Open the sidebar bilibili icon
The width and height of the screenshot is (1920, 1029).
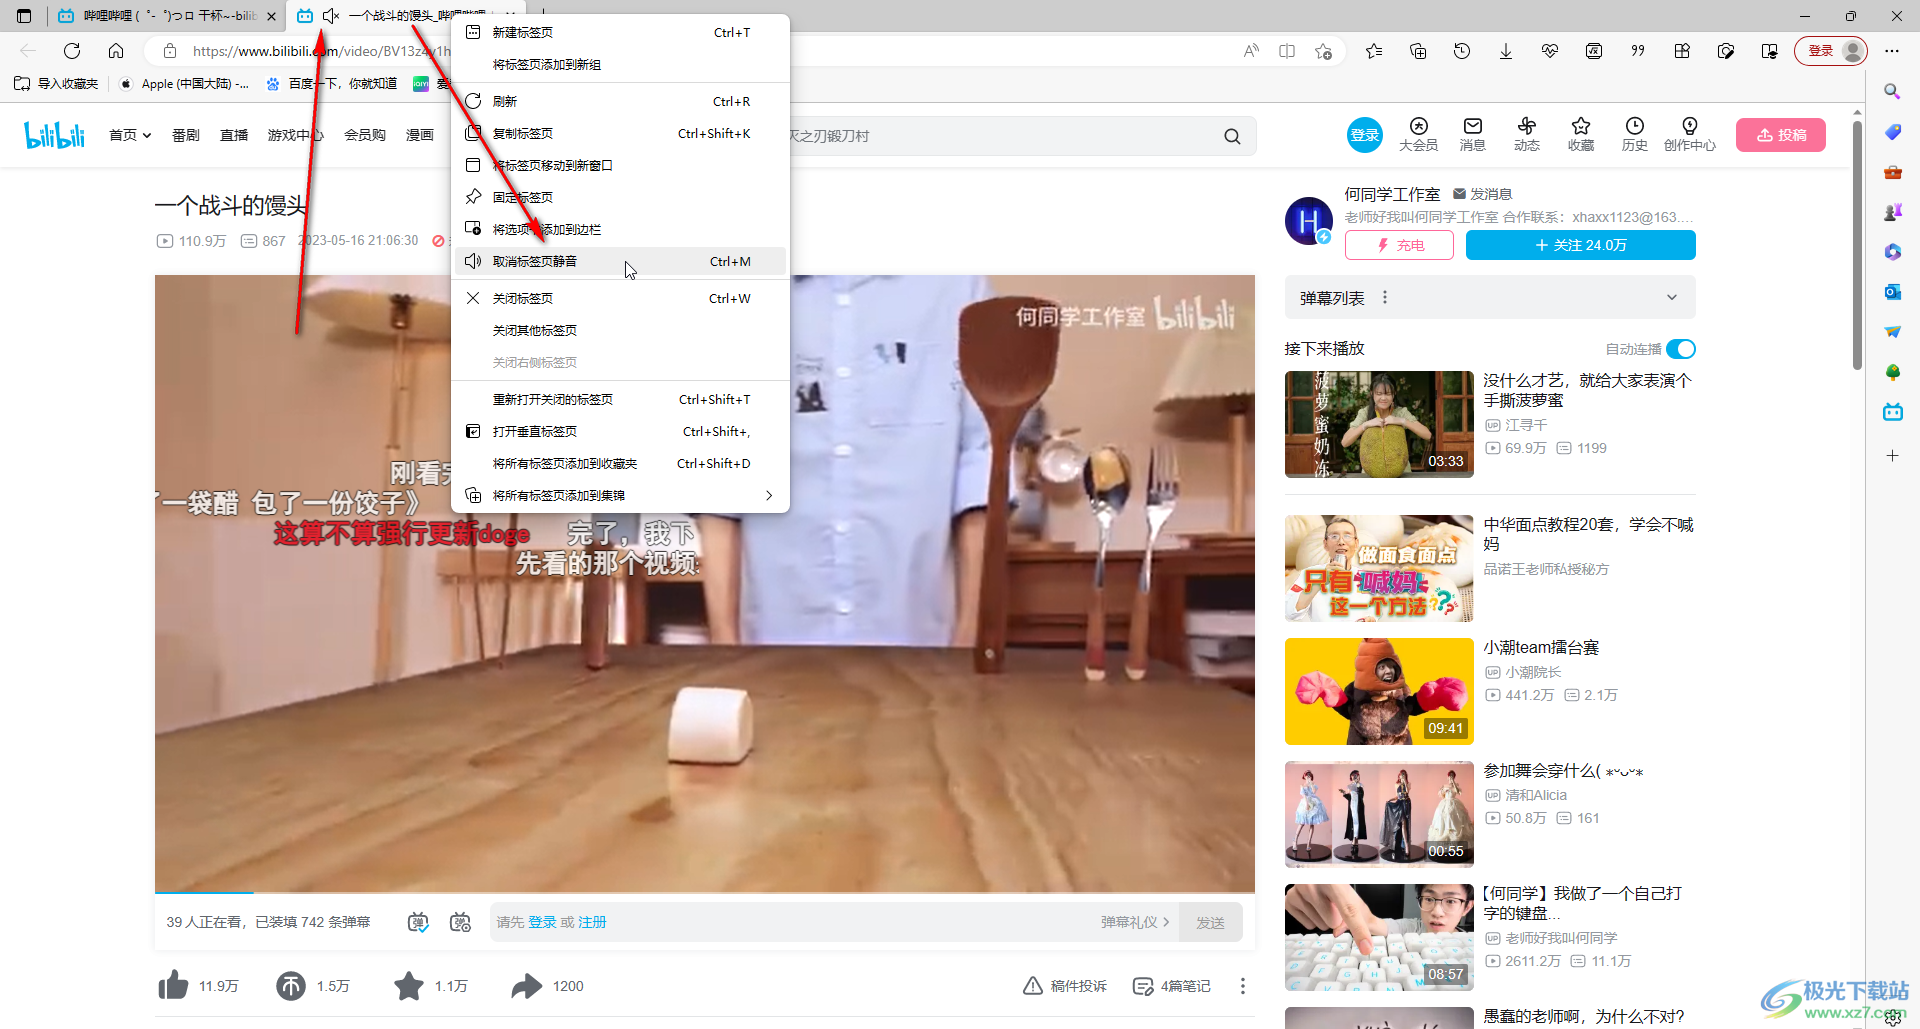click(x=1892, y=412)
